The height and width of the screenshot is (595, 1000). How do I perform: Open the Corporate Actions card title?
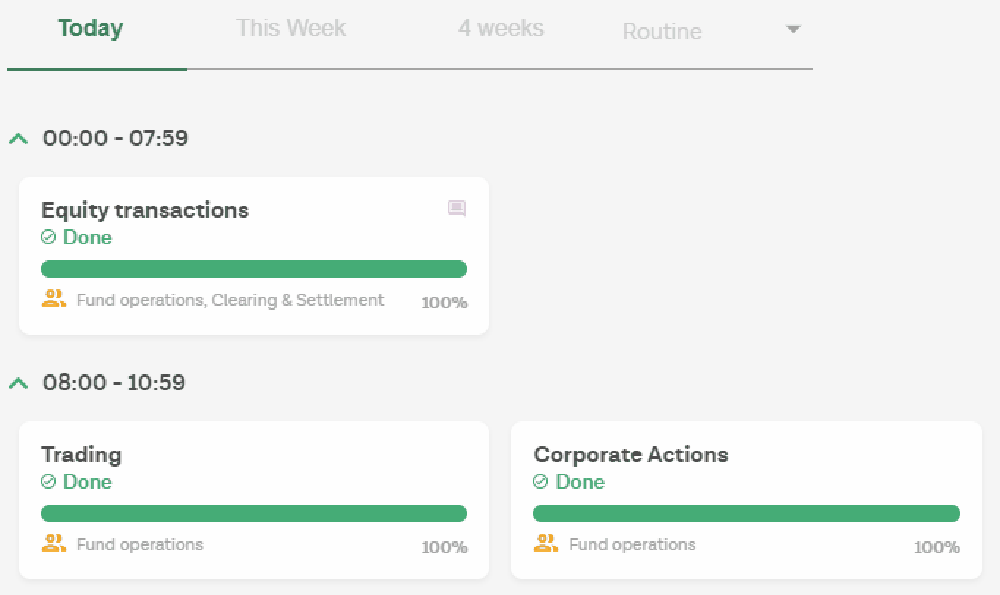click(x=631, y=455)
